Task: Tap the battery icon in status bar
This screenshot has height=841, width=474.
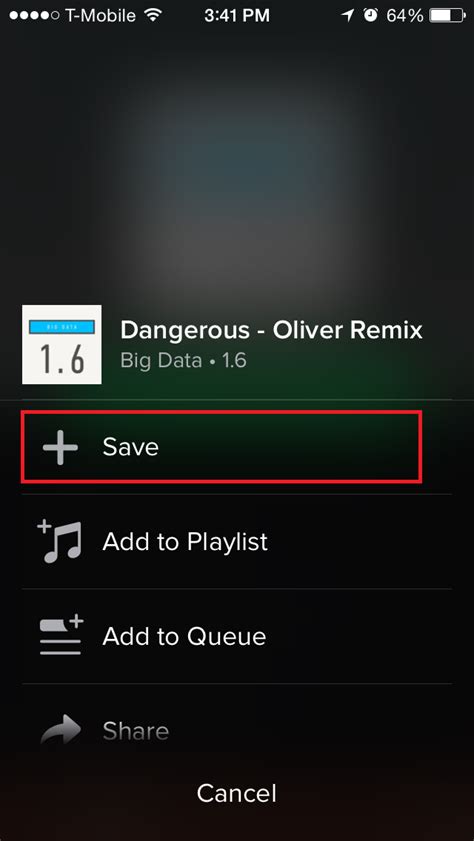Action: tap(447, 16)
